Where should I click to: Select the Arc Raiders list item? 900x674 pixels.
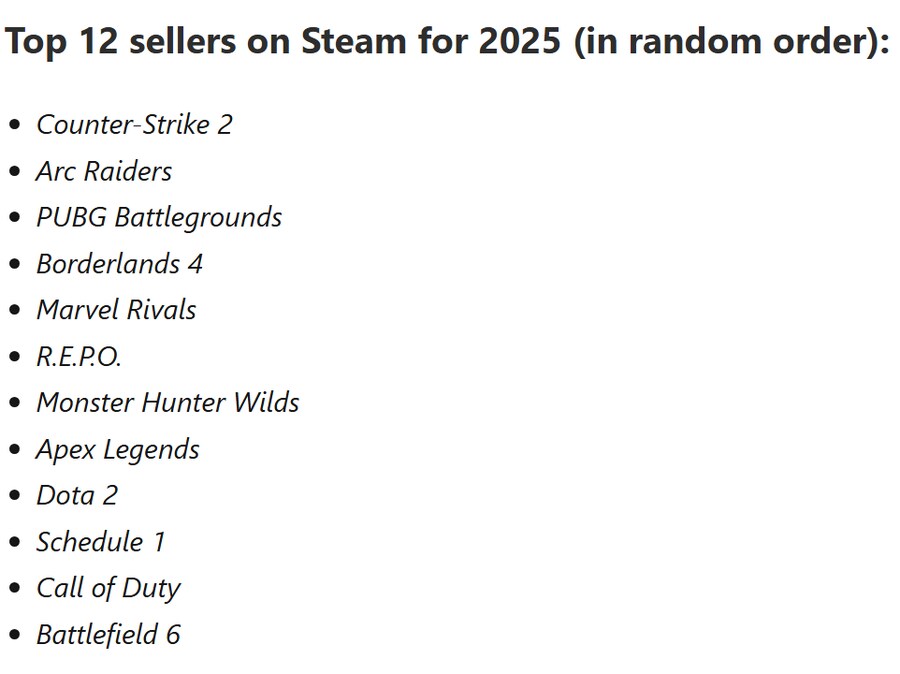[x=104, y=171]
